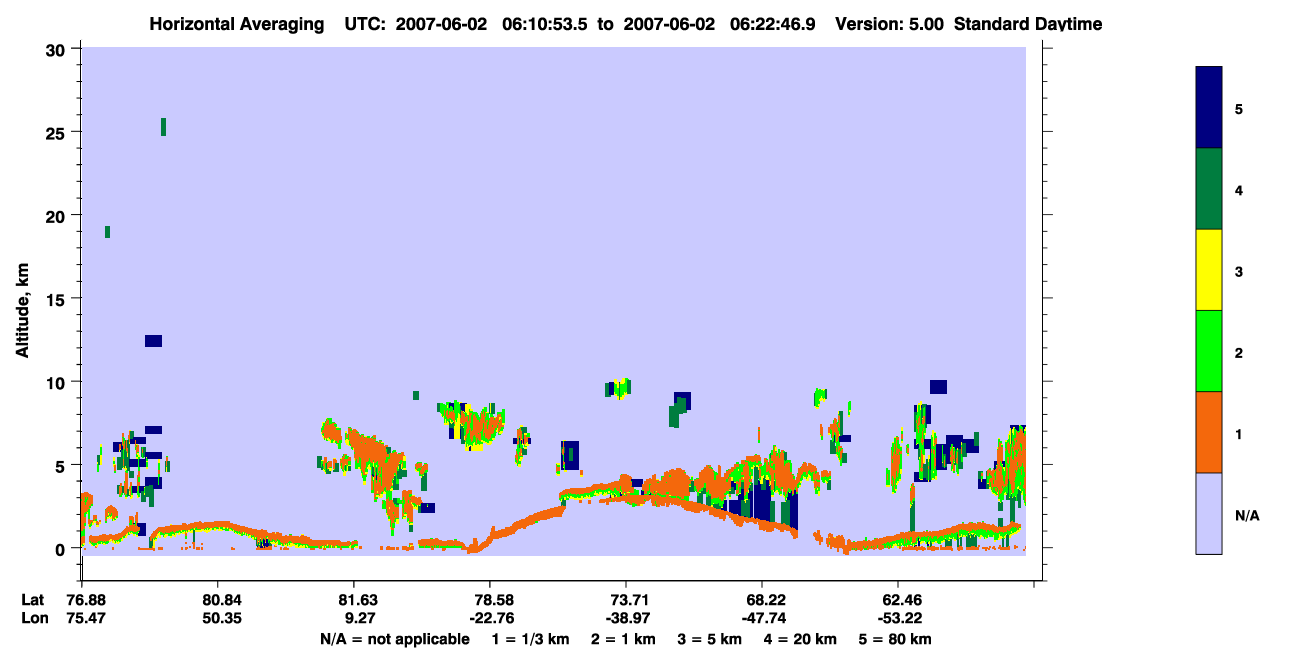Click the bright green level 2 colorbar segment
1300x667 pixels.
[x=1209, y=351]
